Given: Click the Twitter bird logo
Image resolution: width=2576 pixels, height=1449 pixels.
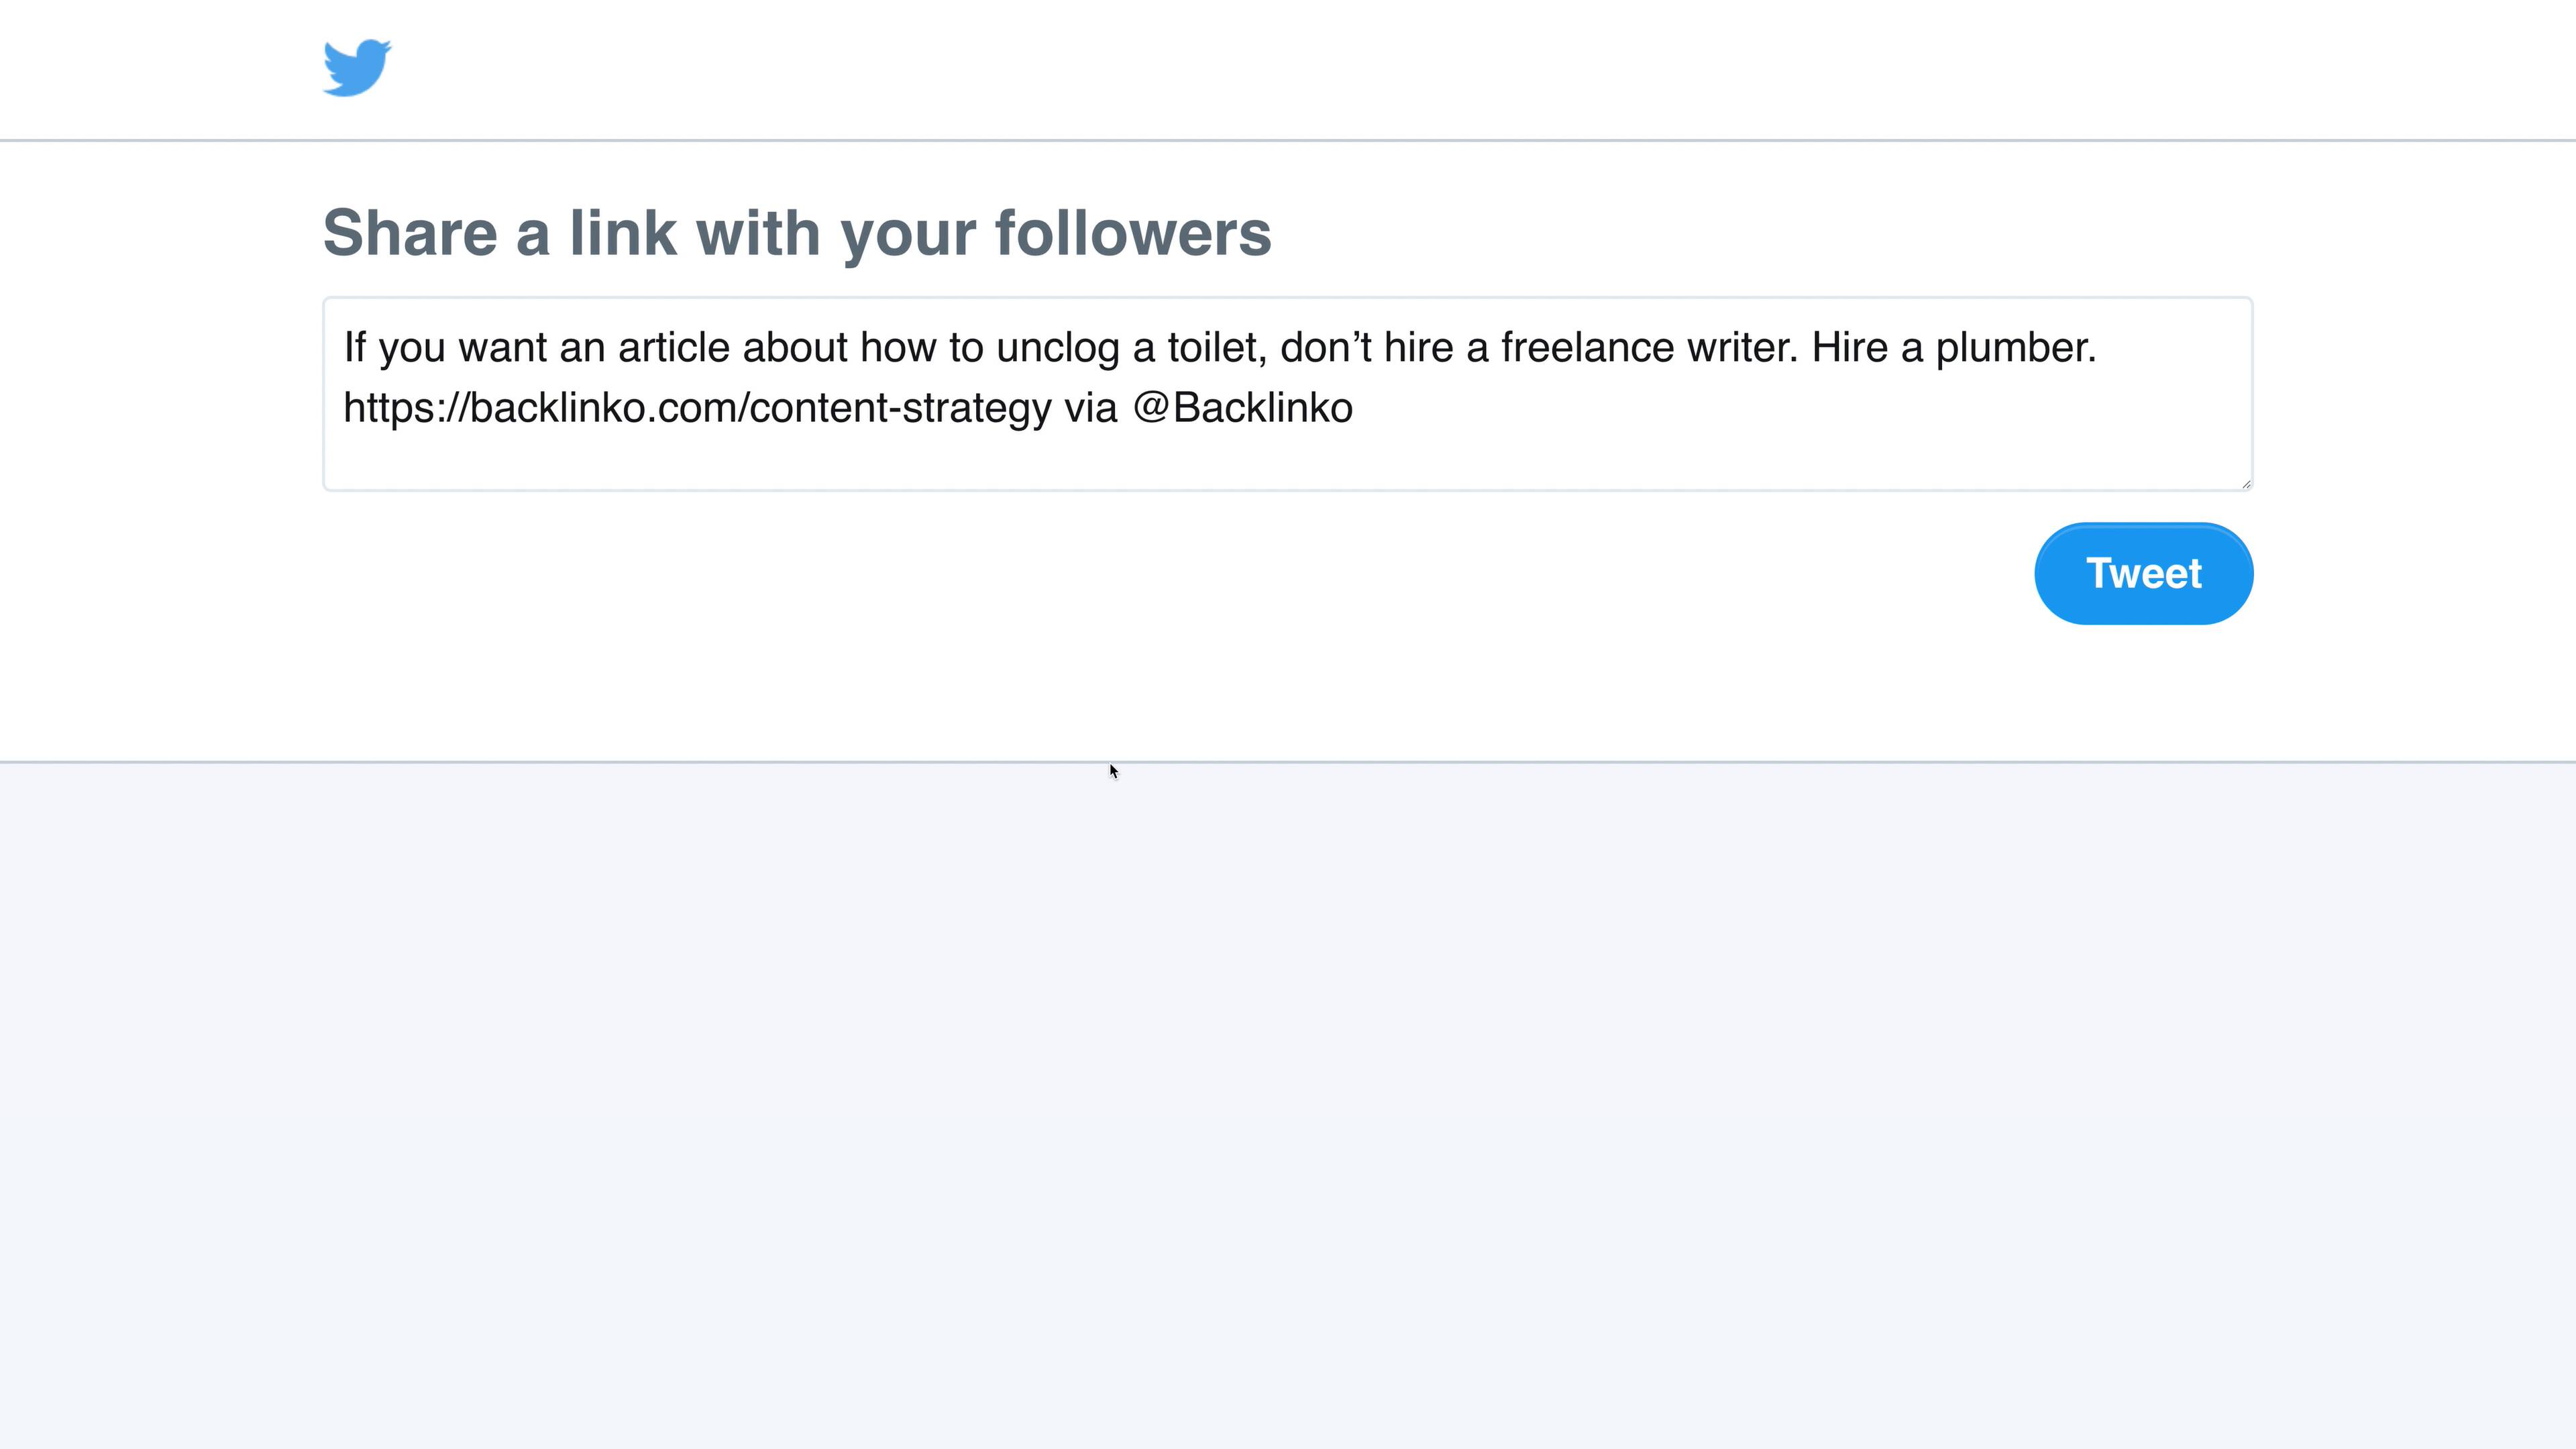Looking at the screenshot, I should [x=357, y=68].
